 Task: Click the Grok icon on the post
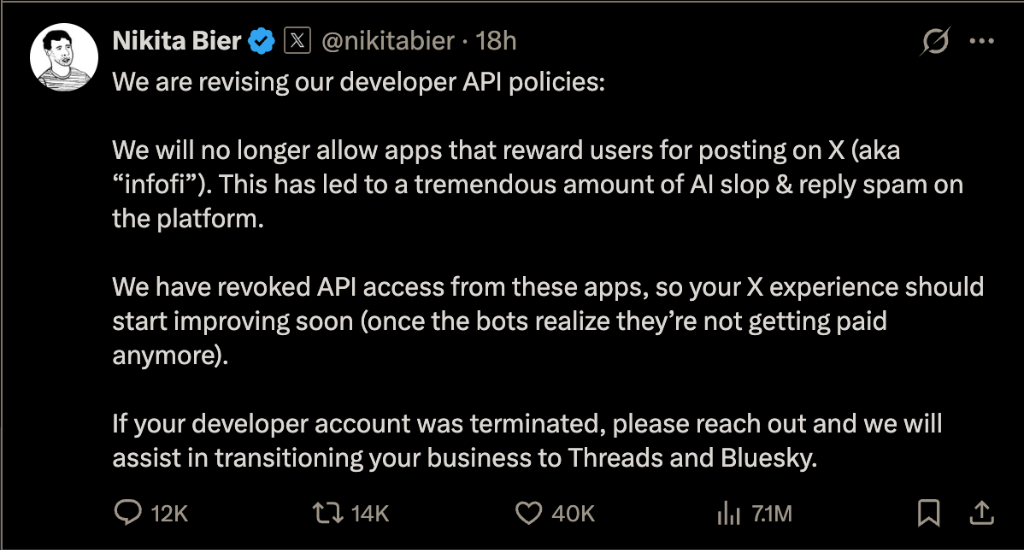click(x=936, y=41)
